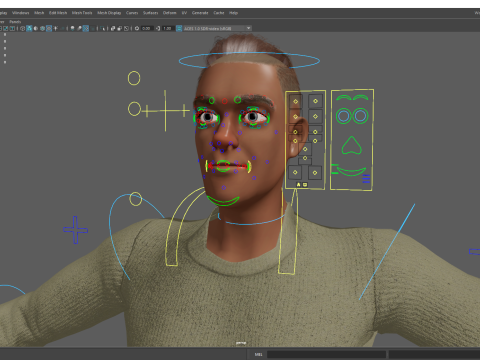Select the topmost yellow circle control
This screenshot has width=480, height=360.
[x=134, y=78]
